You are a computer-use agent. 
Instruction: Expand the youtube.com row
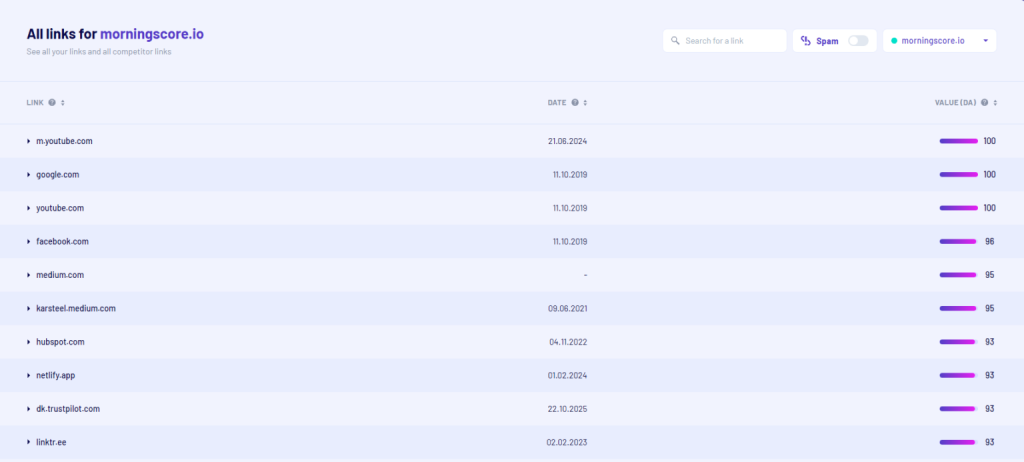[29, 208]
